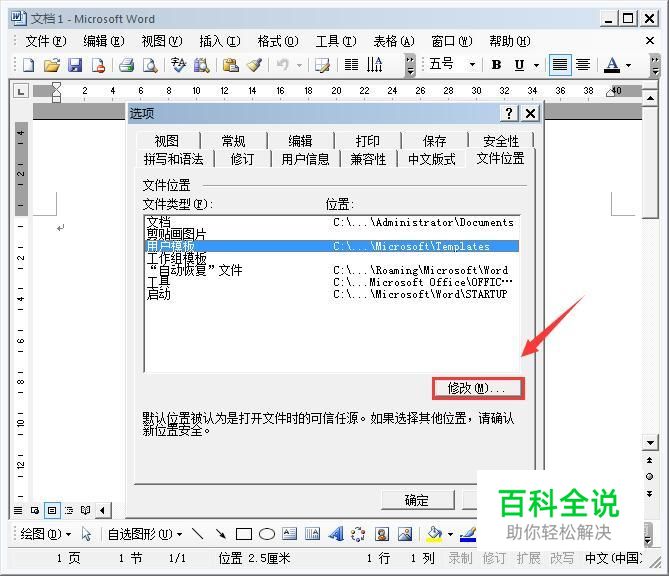
Task: Expand the Undo history dropdown arrow
Action: coord(299,65)
